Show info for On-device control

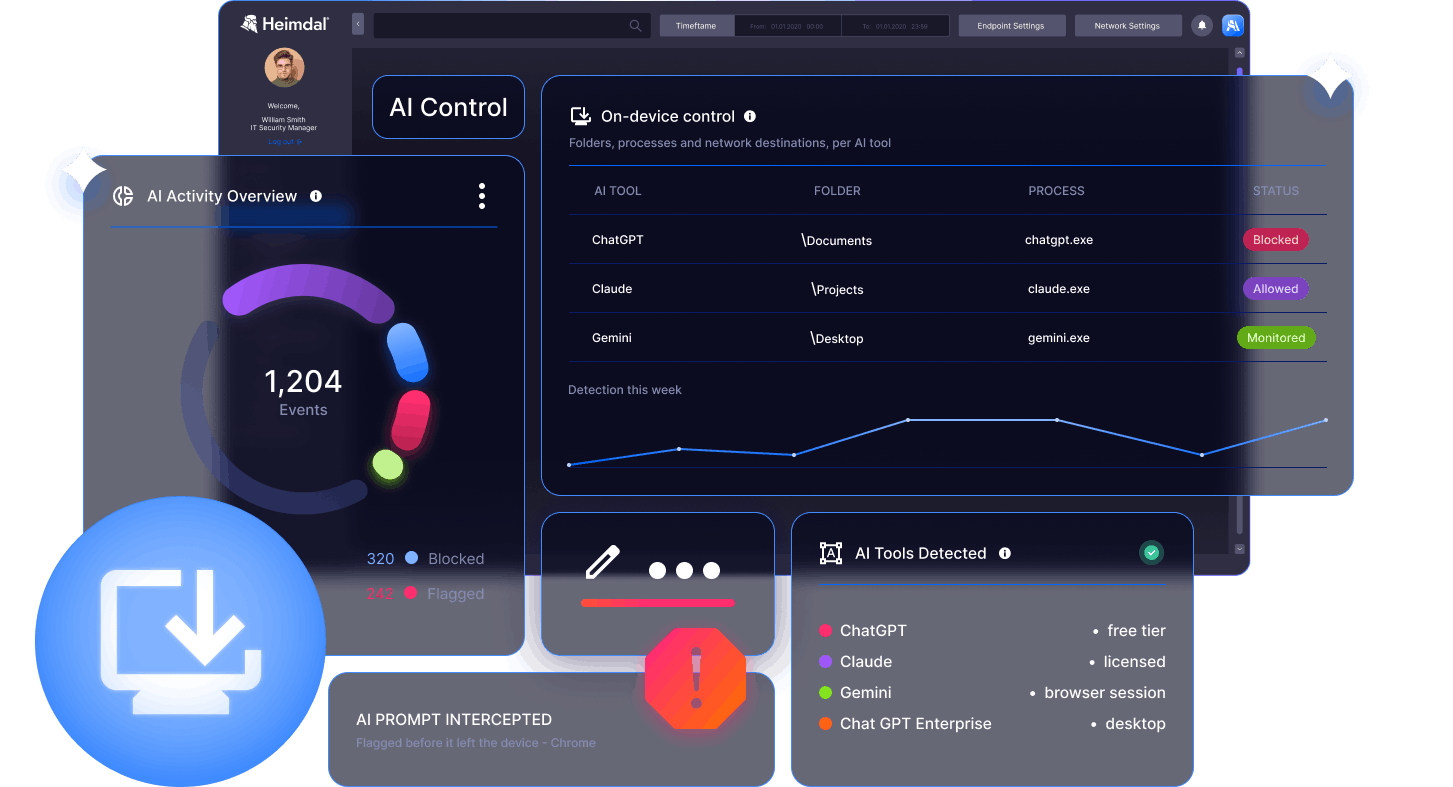pos(750,116)
